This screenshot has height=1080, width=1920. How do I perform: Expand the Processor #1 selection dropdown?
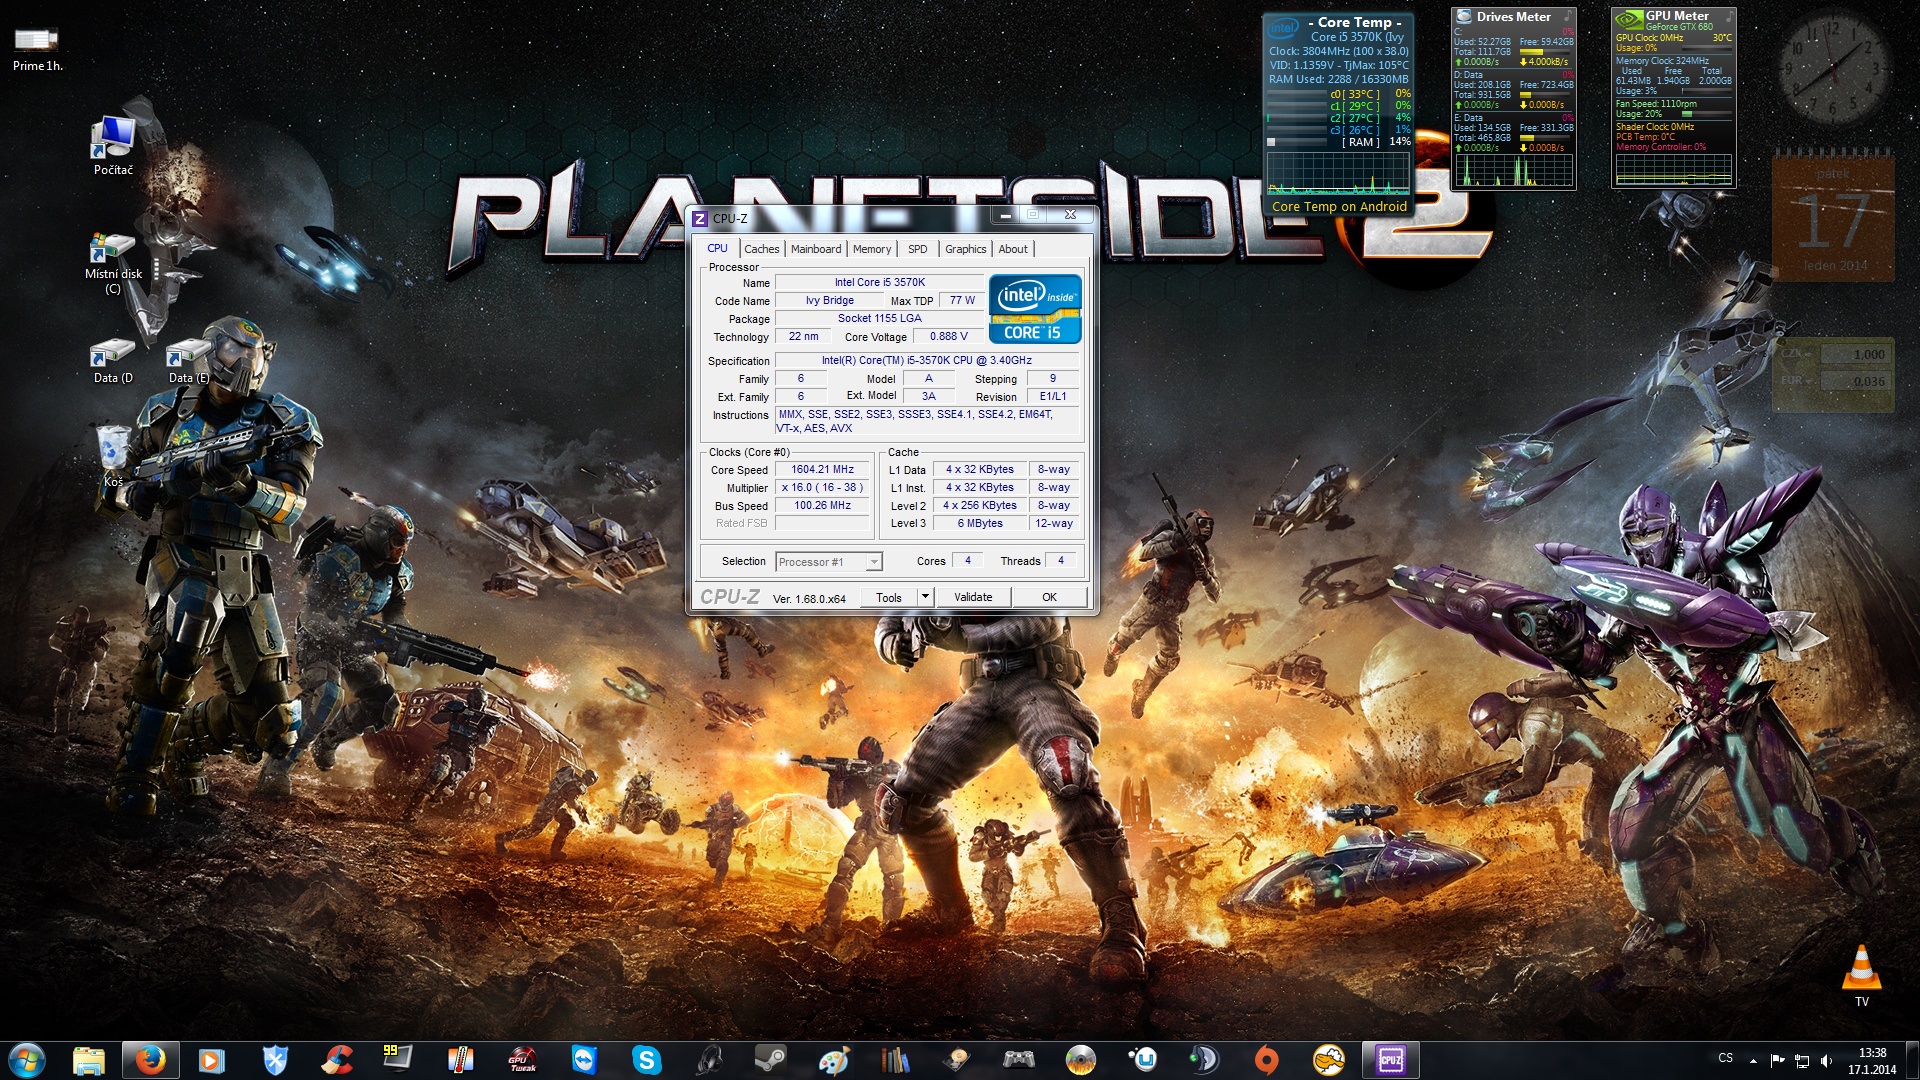click(873, 562)
